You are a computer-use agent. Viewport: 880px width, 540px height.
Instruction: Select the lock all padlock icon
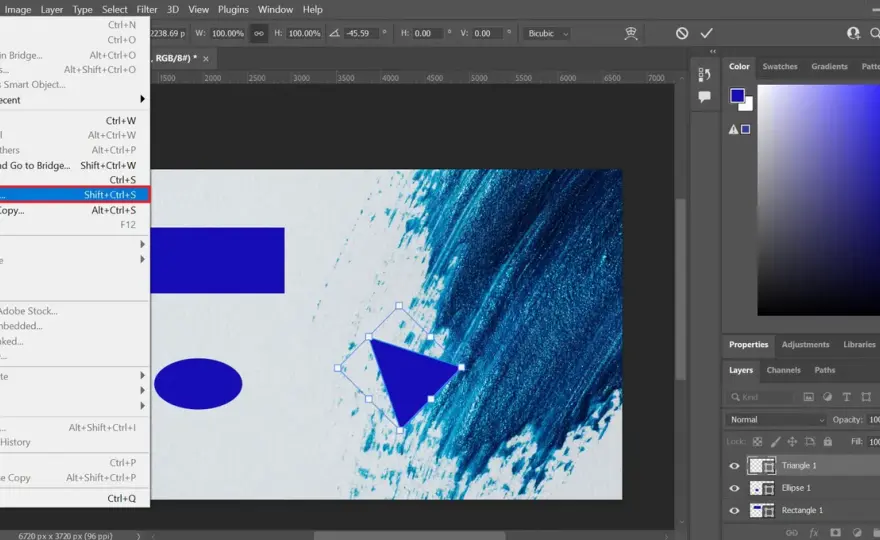827,442
